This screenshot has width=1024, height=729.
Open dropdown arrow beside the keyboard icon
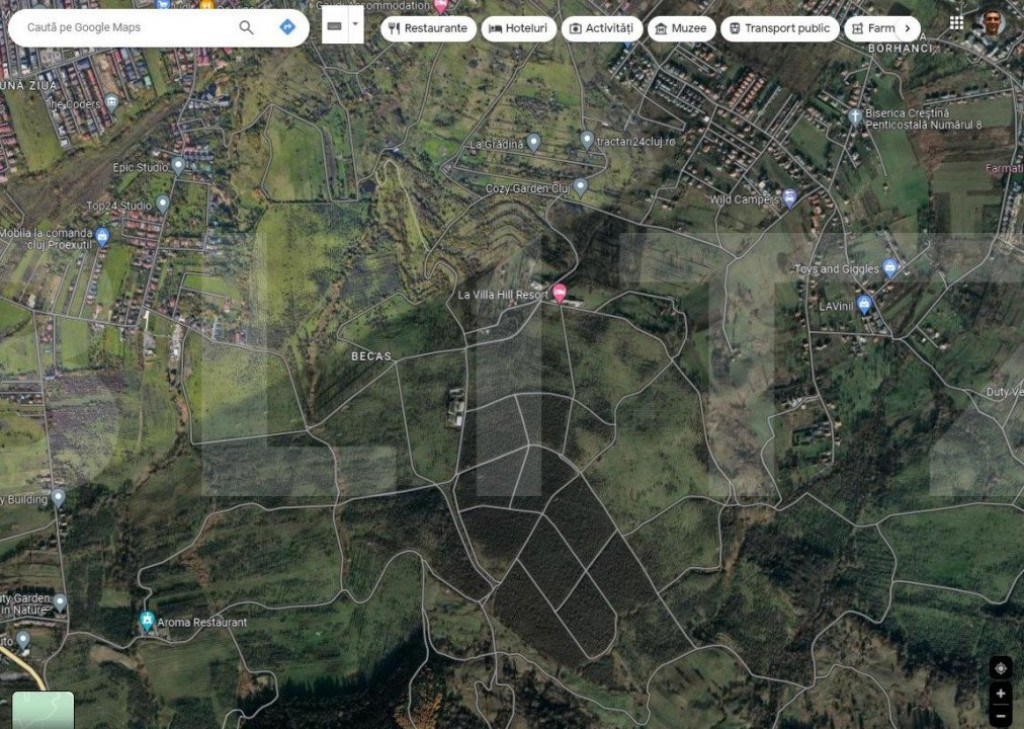355,25
